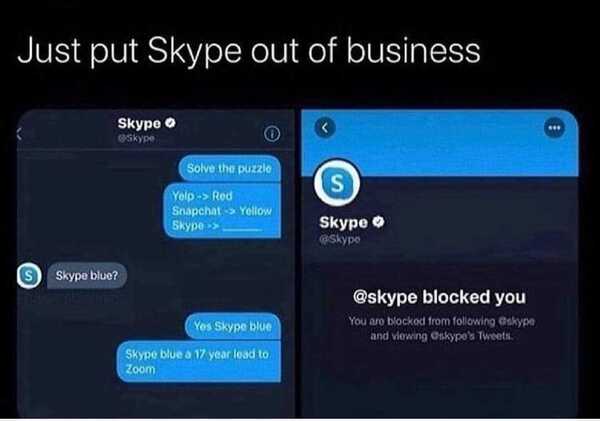Click the verified badge next to the profile name

[x=378, y=222]
